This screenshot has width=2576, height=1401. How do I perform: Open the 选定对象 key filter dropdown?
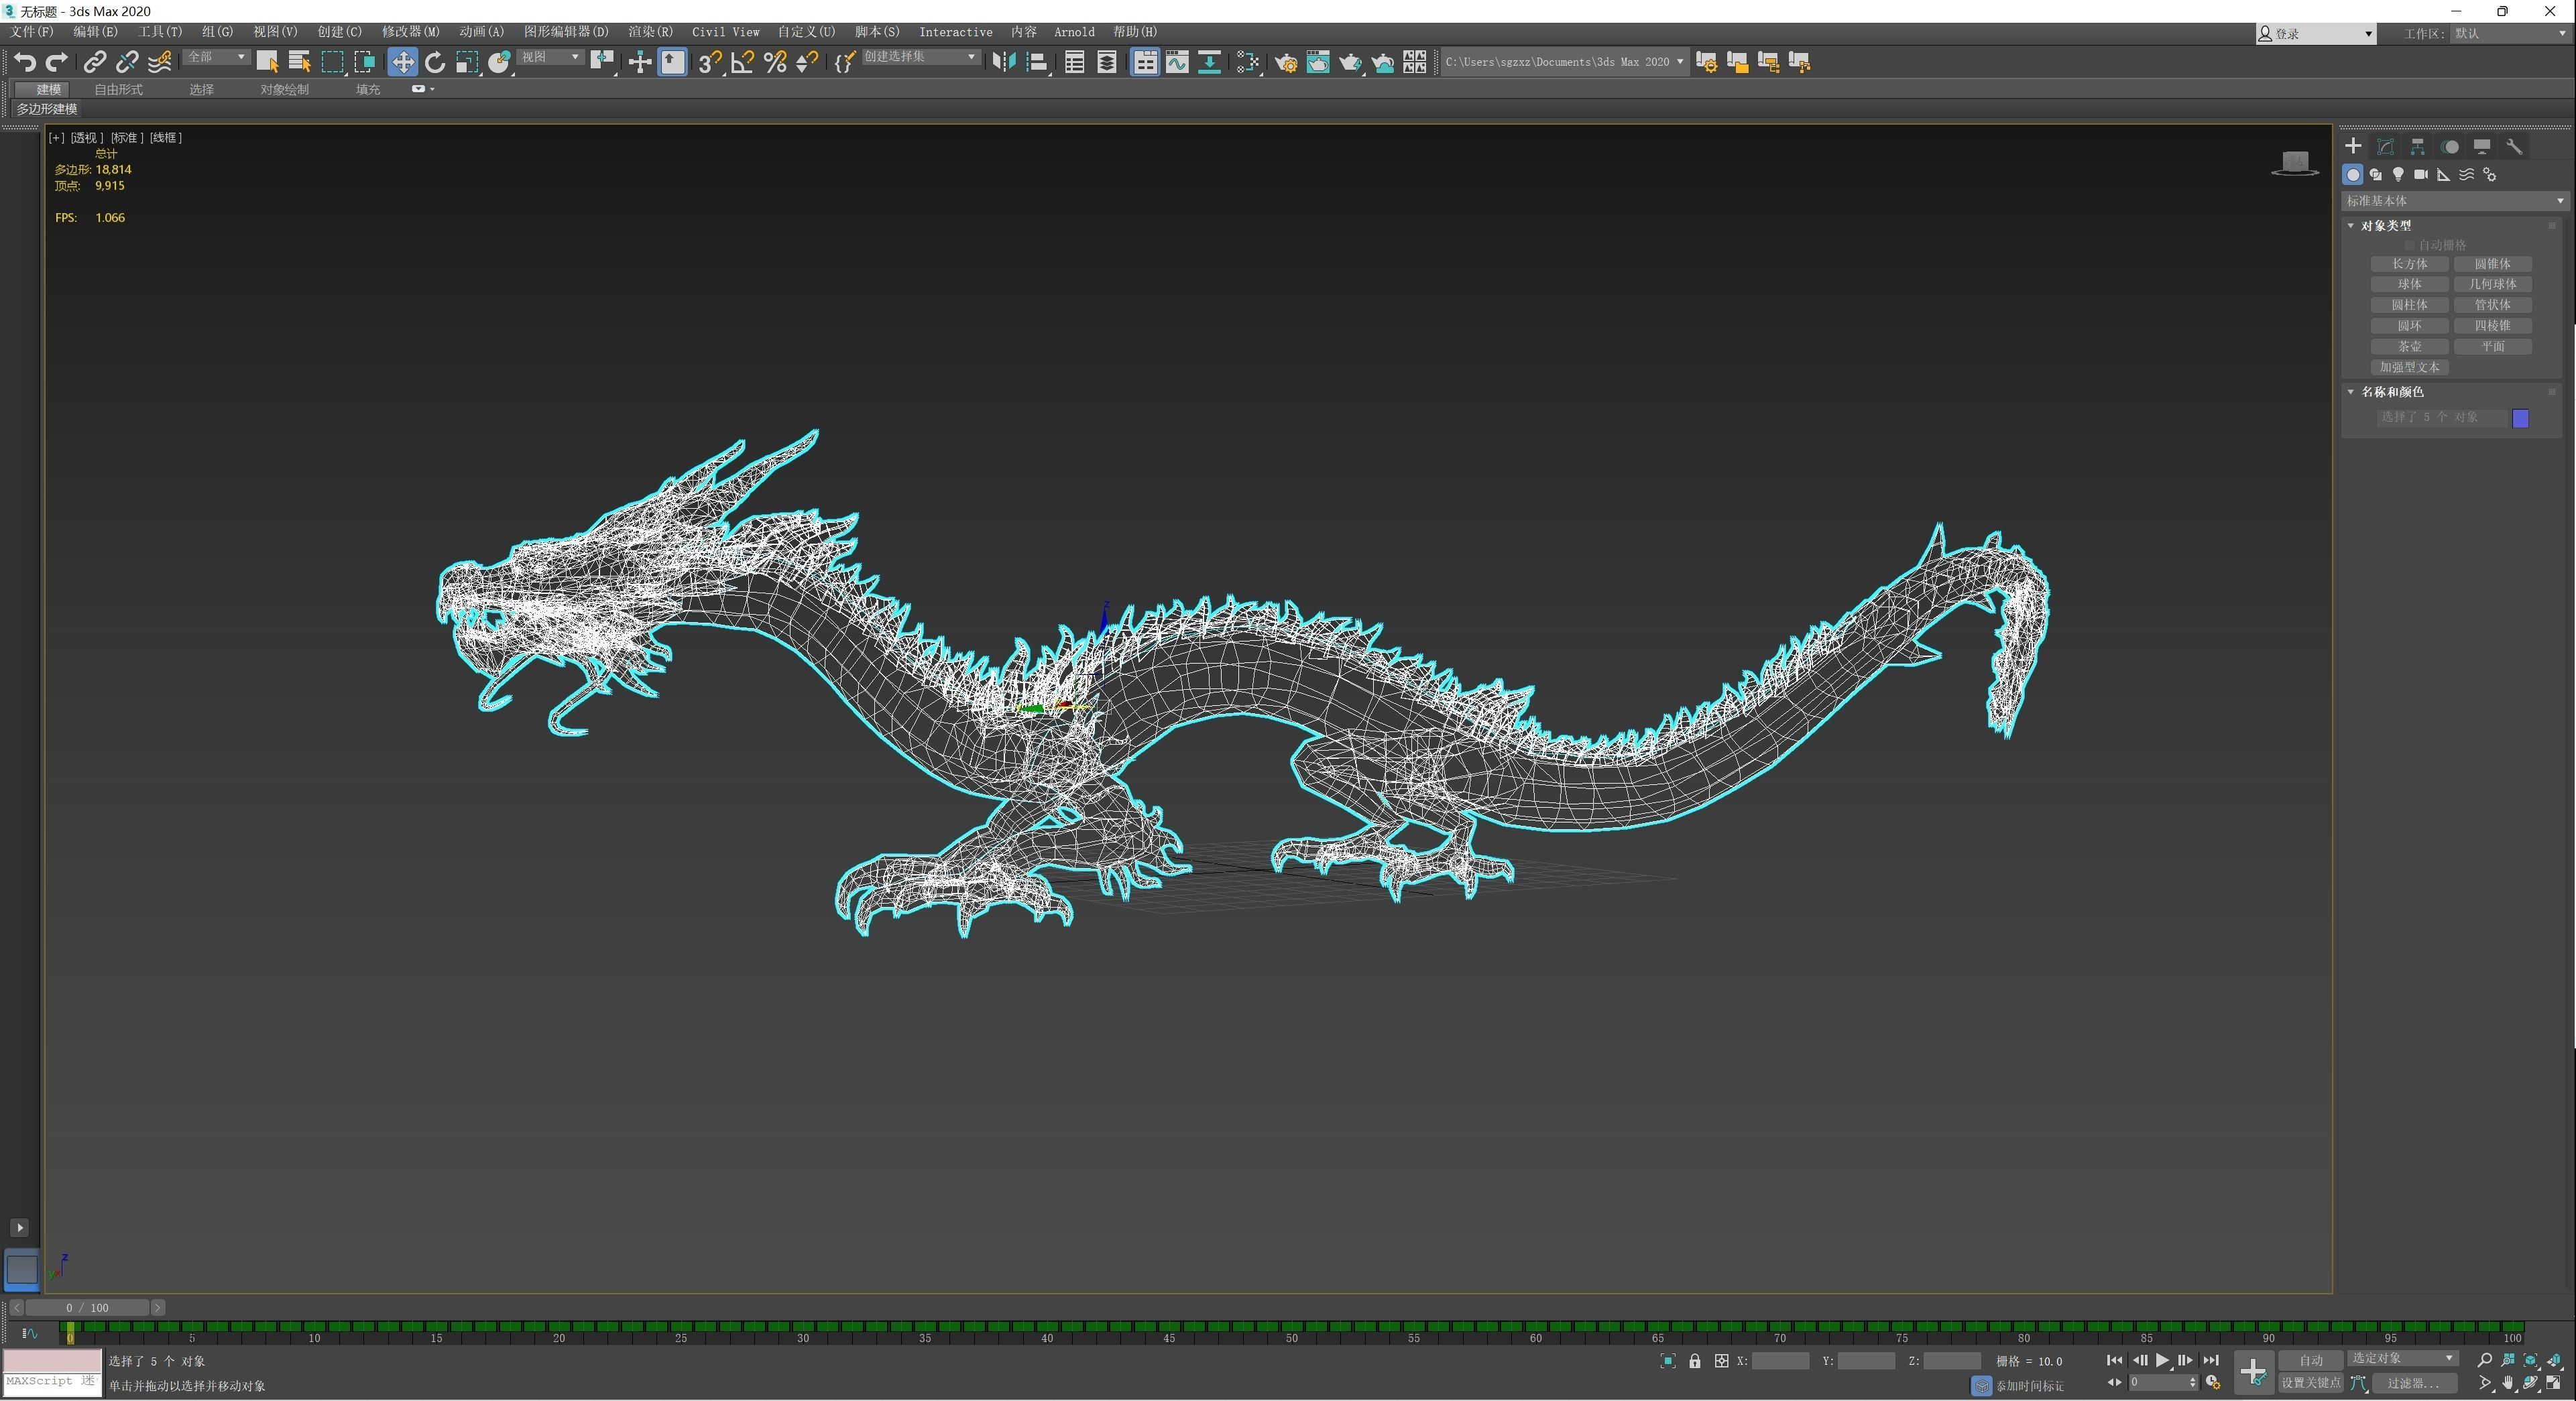pos(2402,1359)
